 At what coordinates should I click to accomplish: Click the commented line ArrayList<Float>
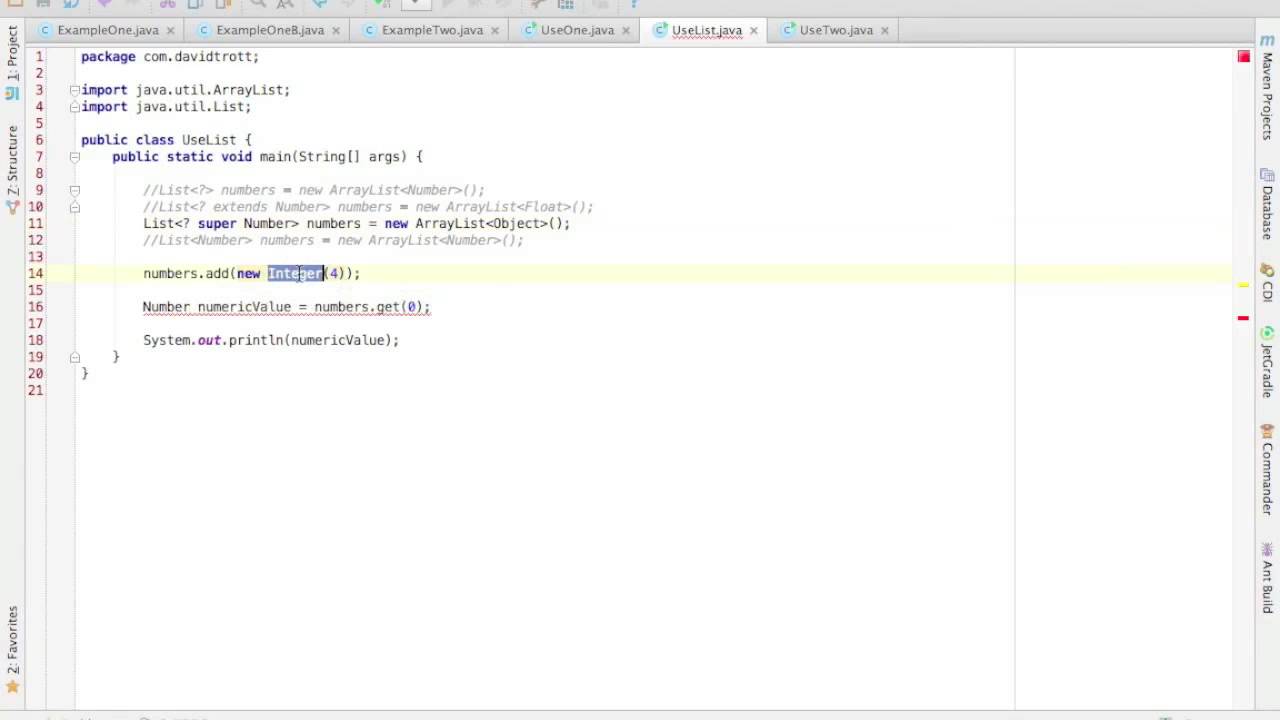(368, 207)
